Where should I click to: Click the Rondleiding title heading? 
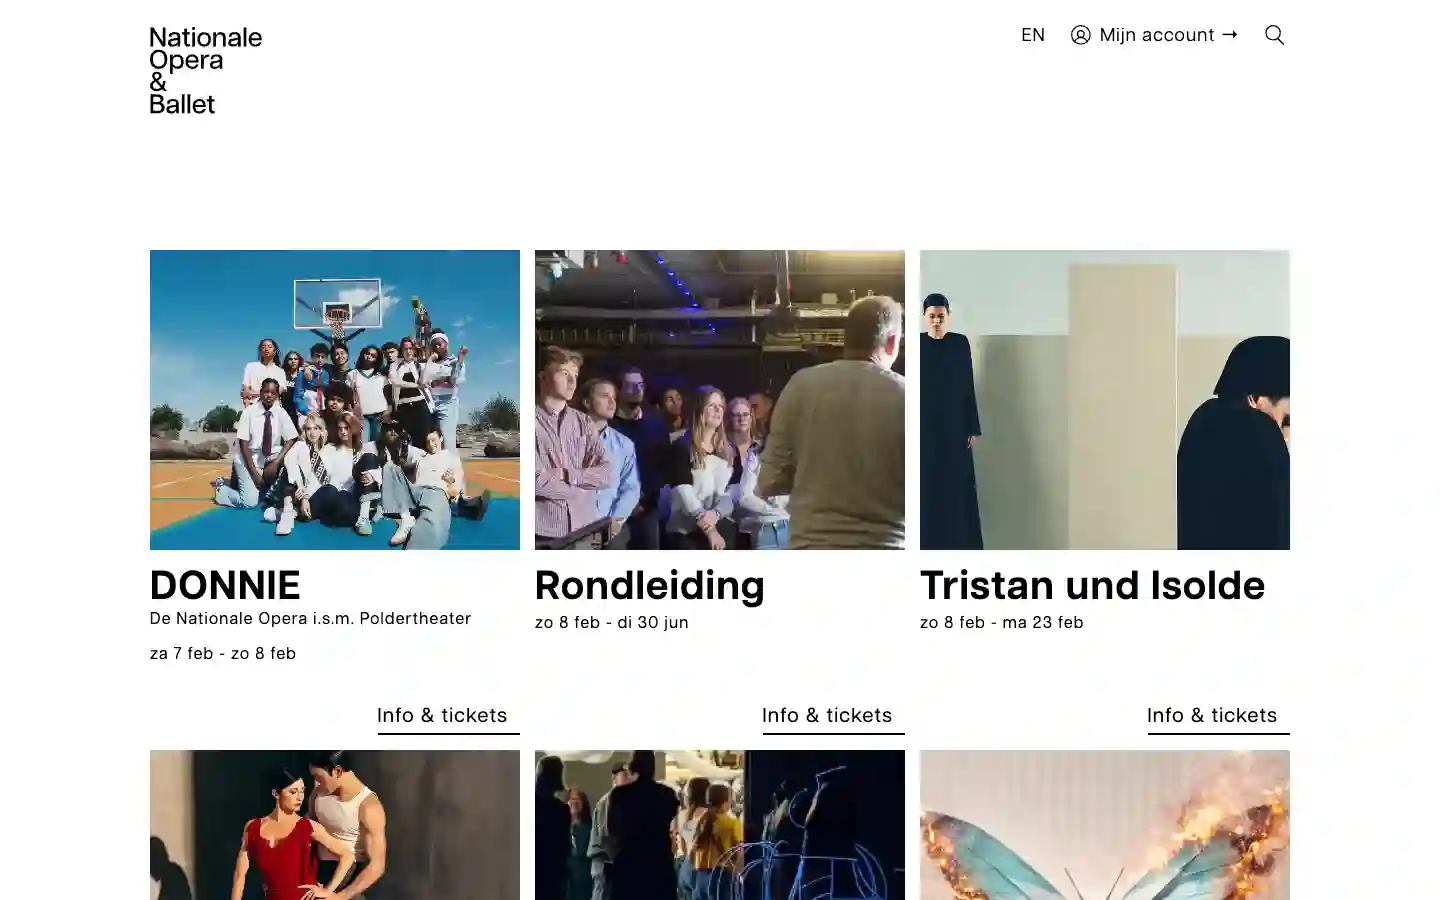tap(649, 585)
